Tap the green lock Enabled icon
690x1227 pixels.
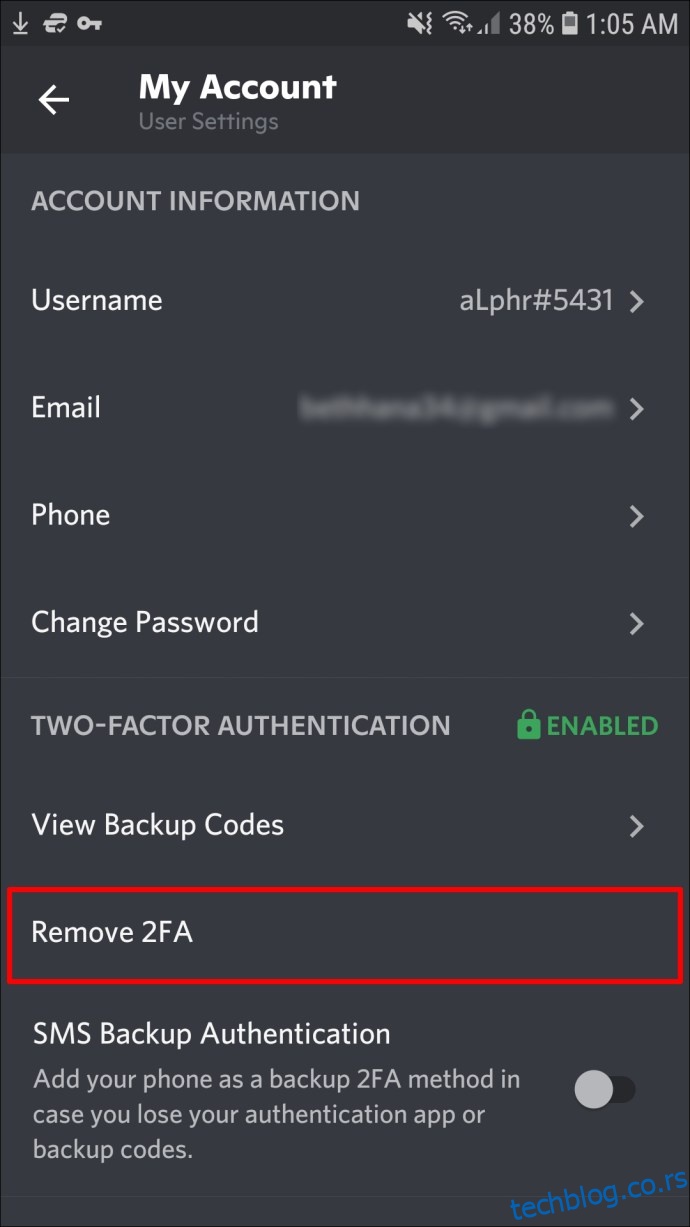click(528, 726)
